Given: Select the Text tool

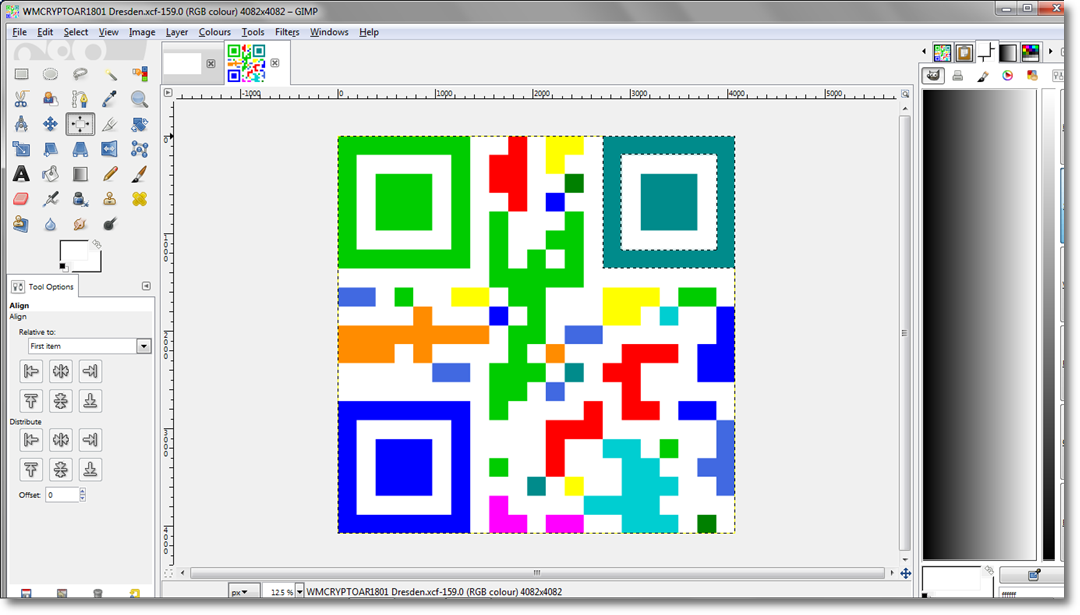Looking at the screenshot, I should pyautogui.click(x=21, y=174).
